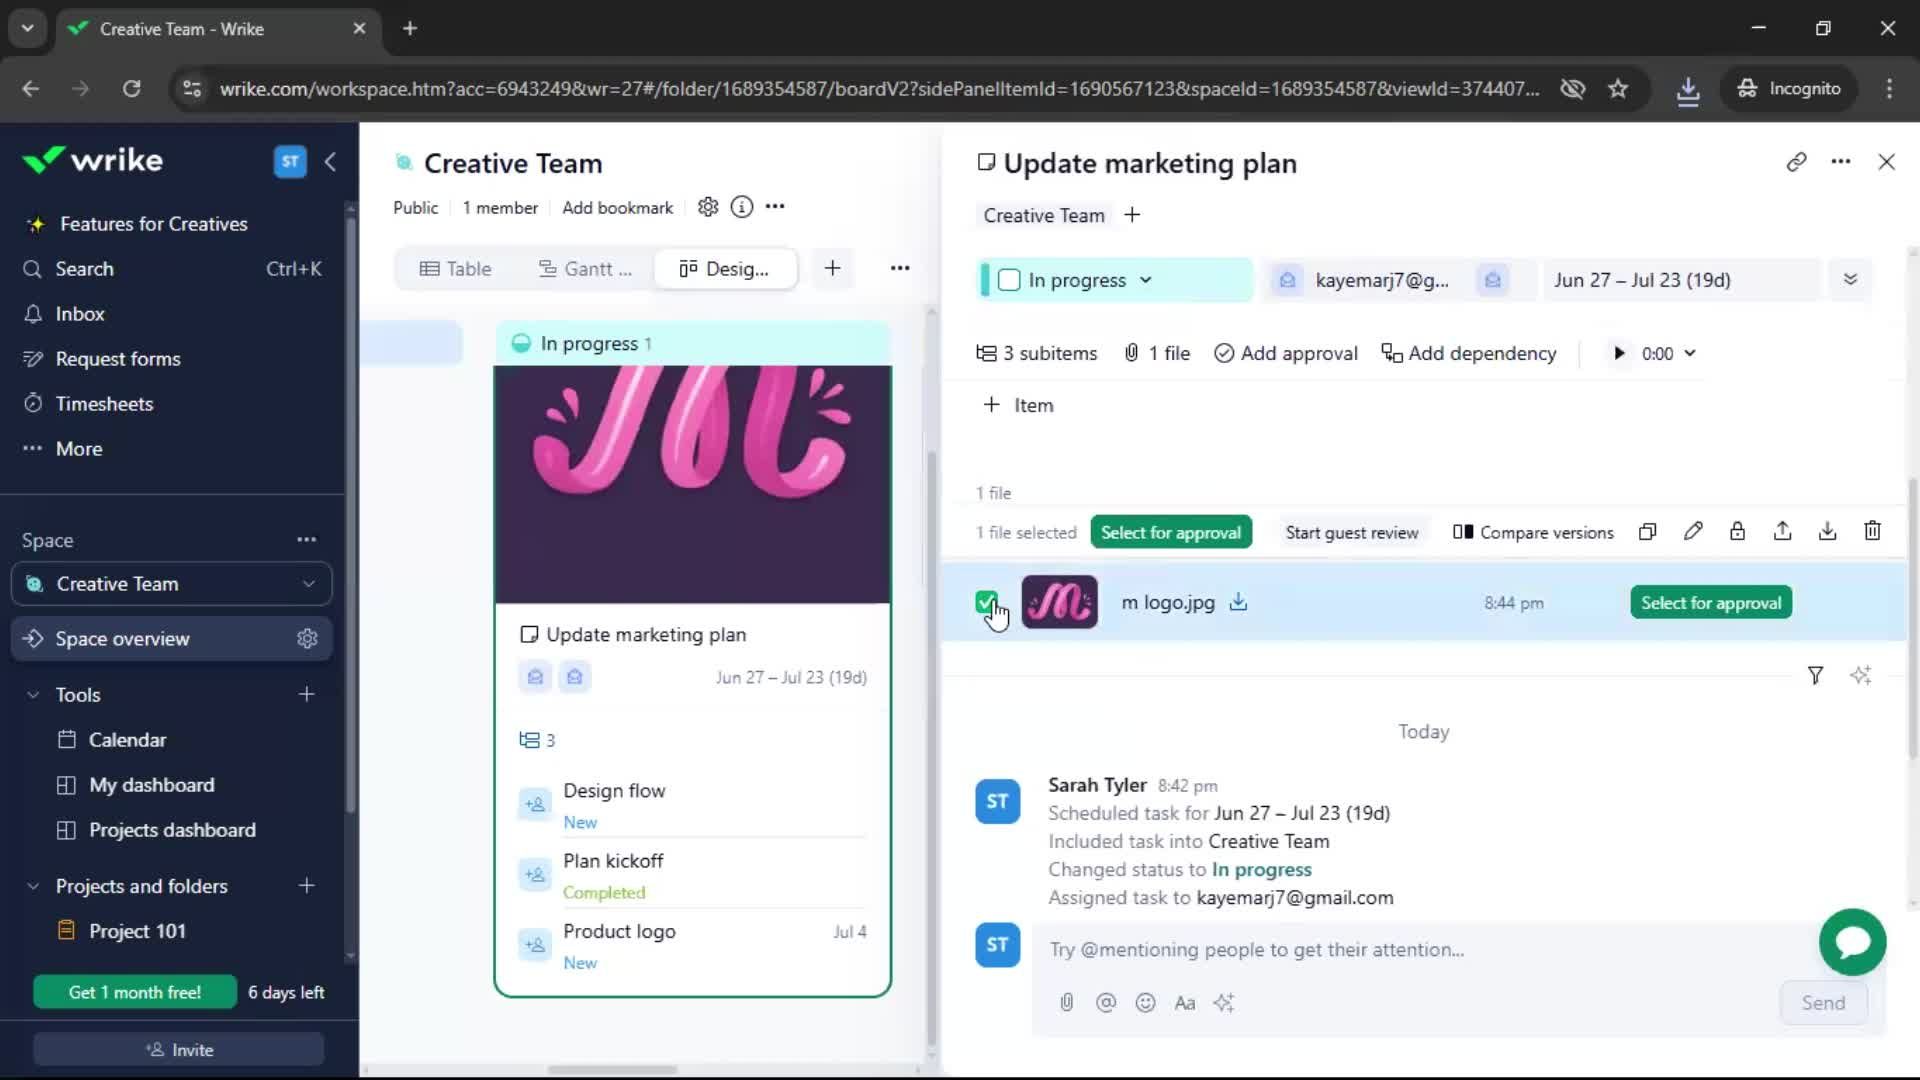This screenshot has height=1080, width=1920.
Task: Open Product logo subtask on card
Action: point(619,931)
